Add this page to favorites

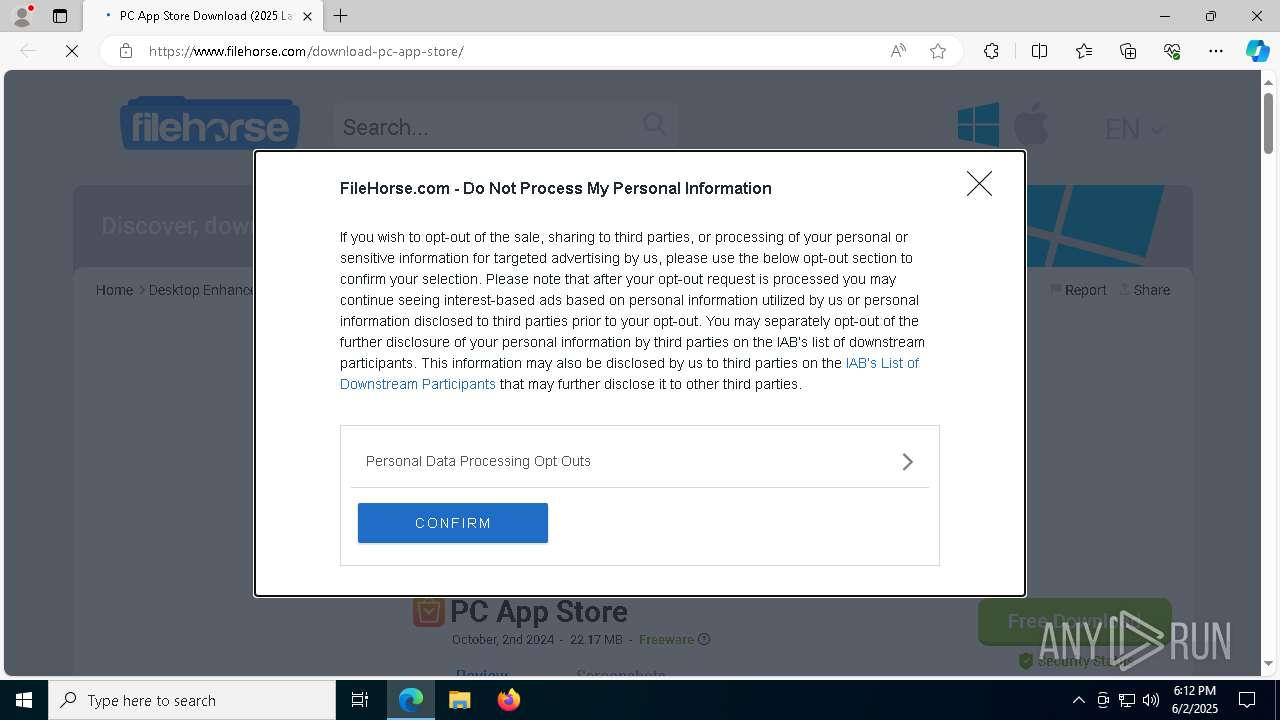[x=938, y=51]
